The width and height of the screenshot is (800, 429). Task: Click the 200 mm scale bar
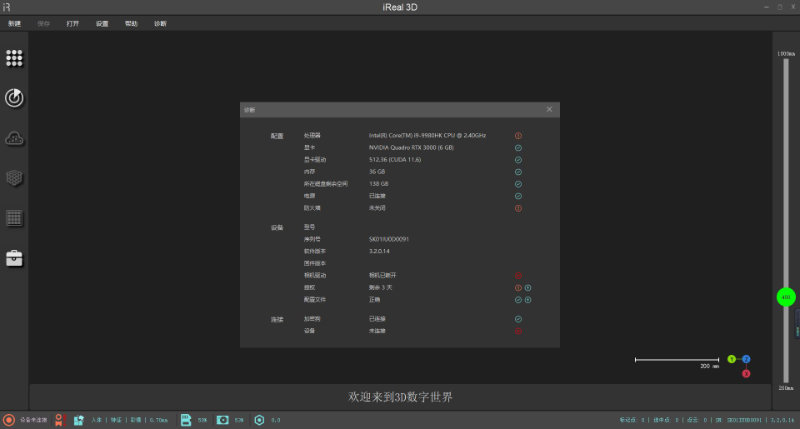coord(677,360)
